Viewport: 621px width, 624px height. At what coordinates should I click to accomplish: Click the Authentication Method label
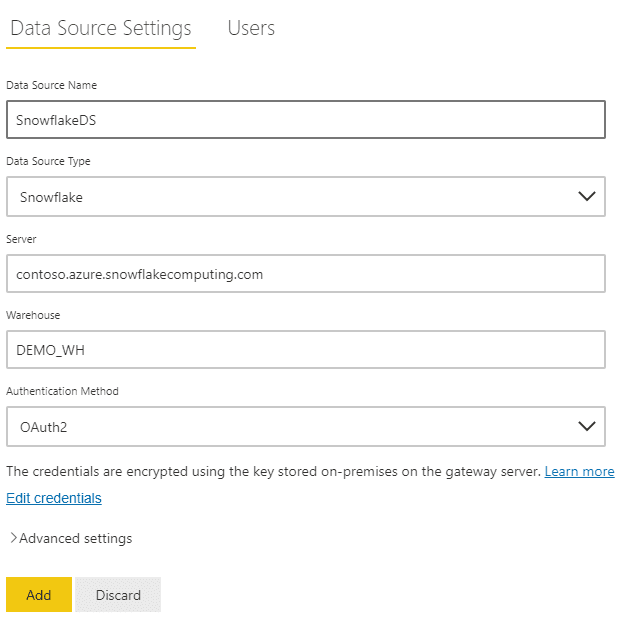point(62,391)
